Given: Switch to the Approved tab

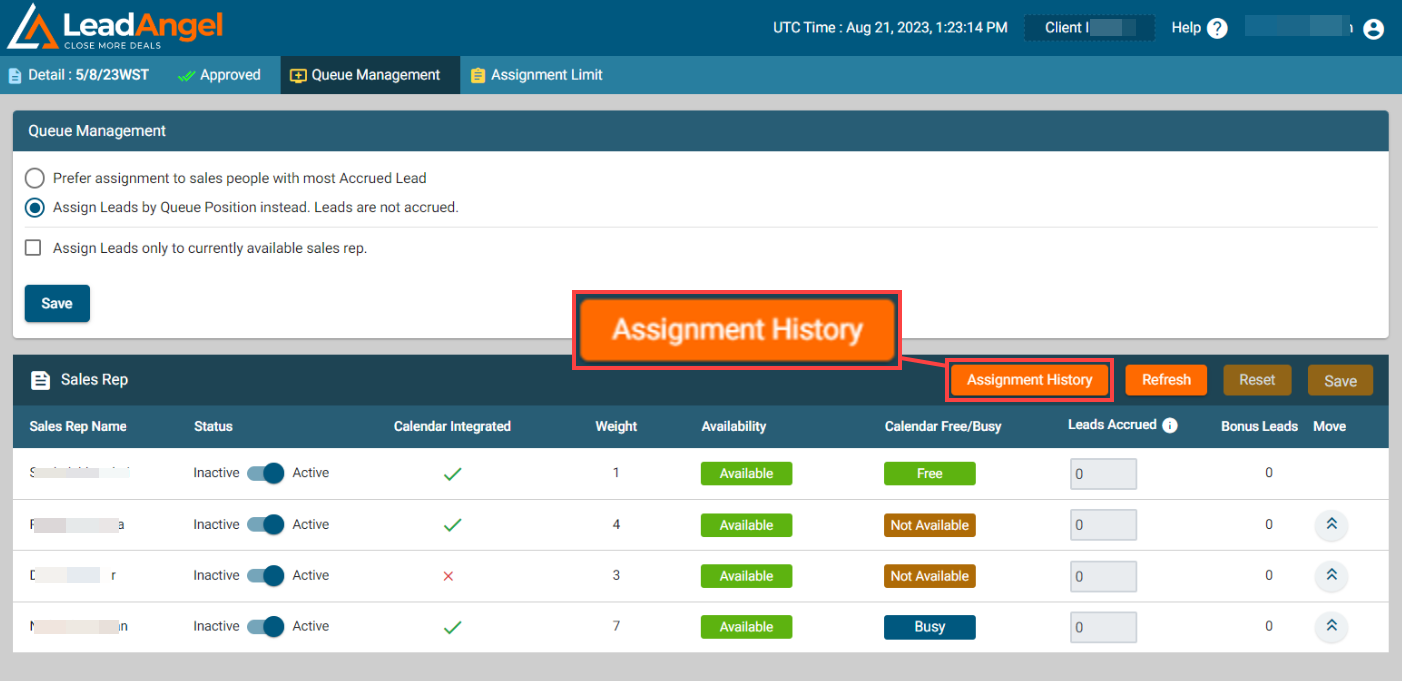Looking at the screenshot, I should (x=219, y=75).
